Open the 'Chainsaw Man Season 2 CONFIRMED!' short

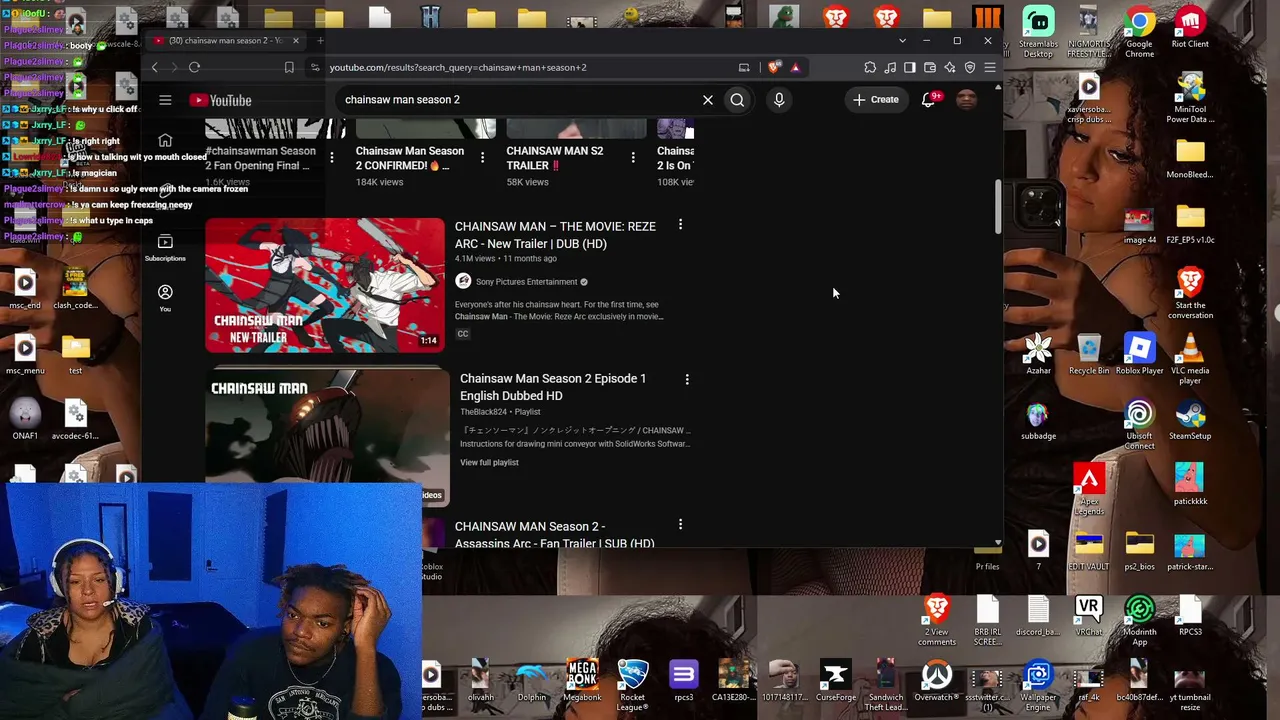tap(410, 158)
